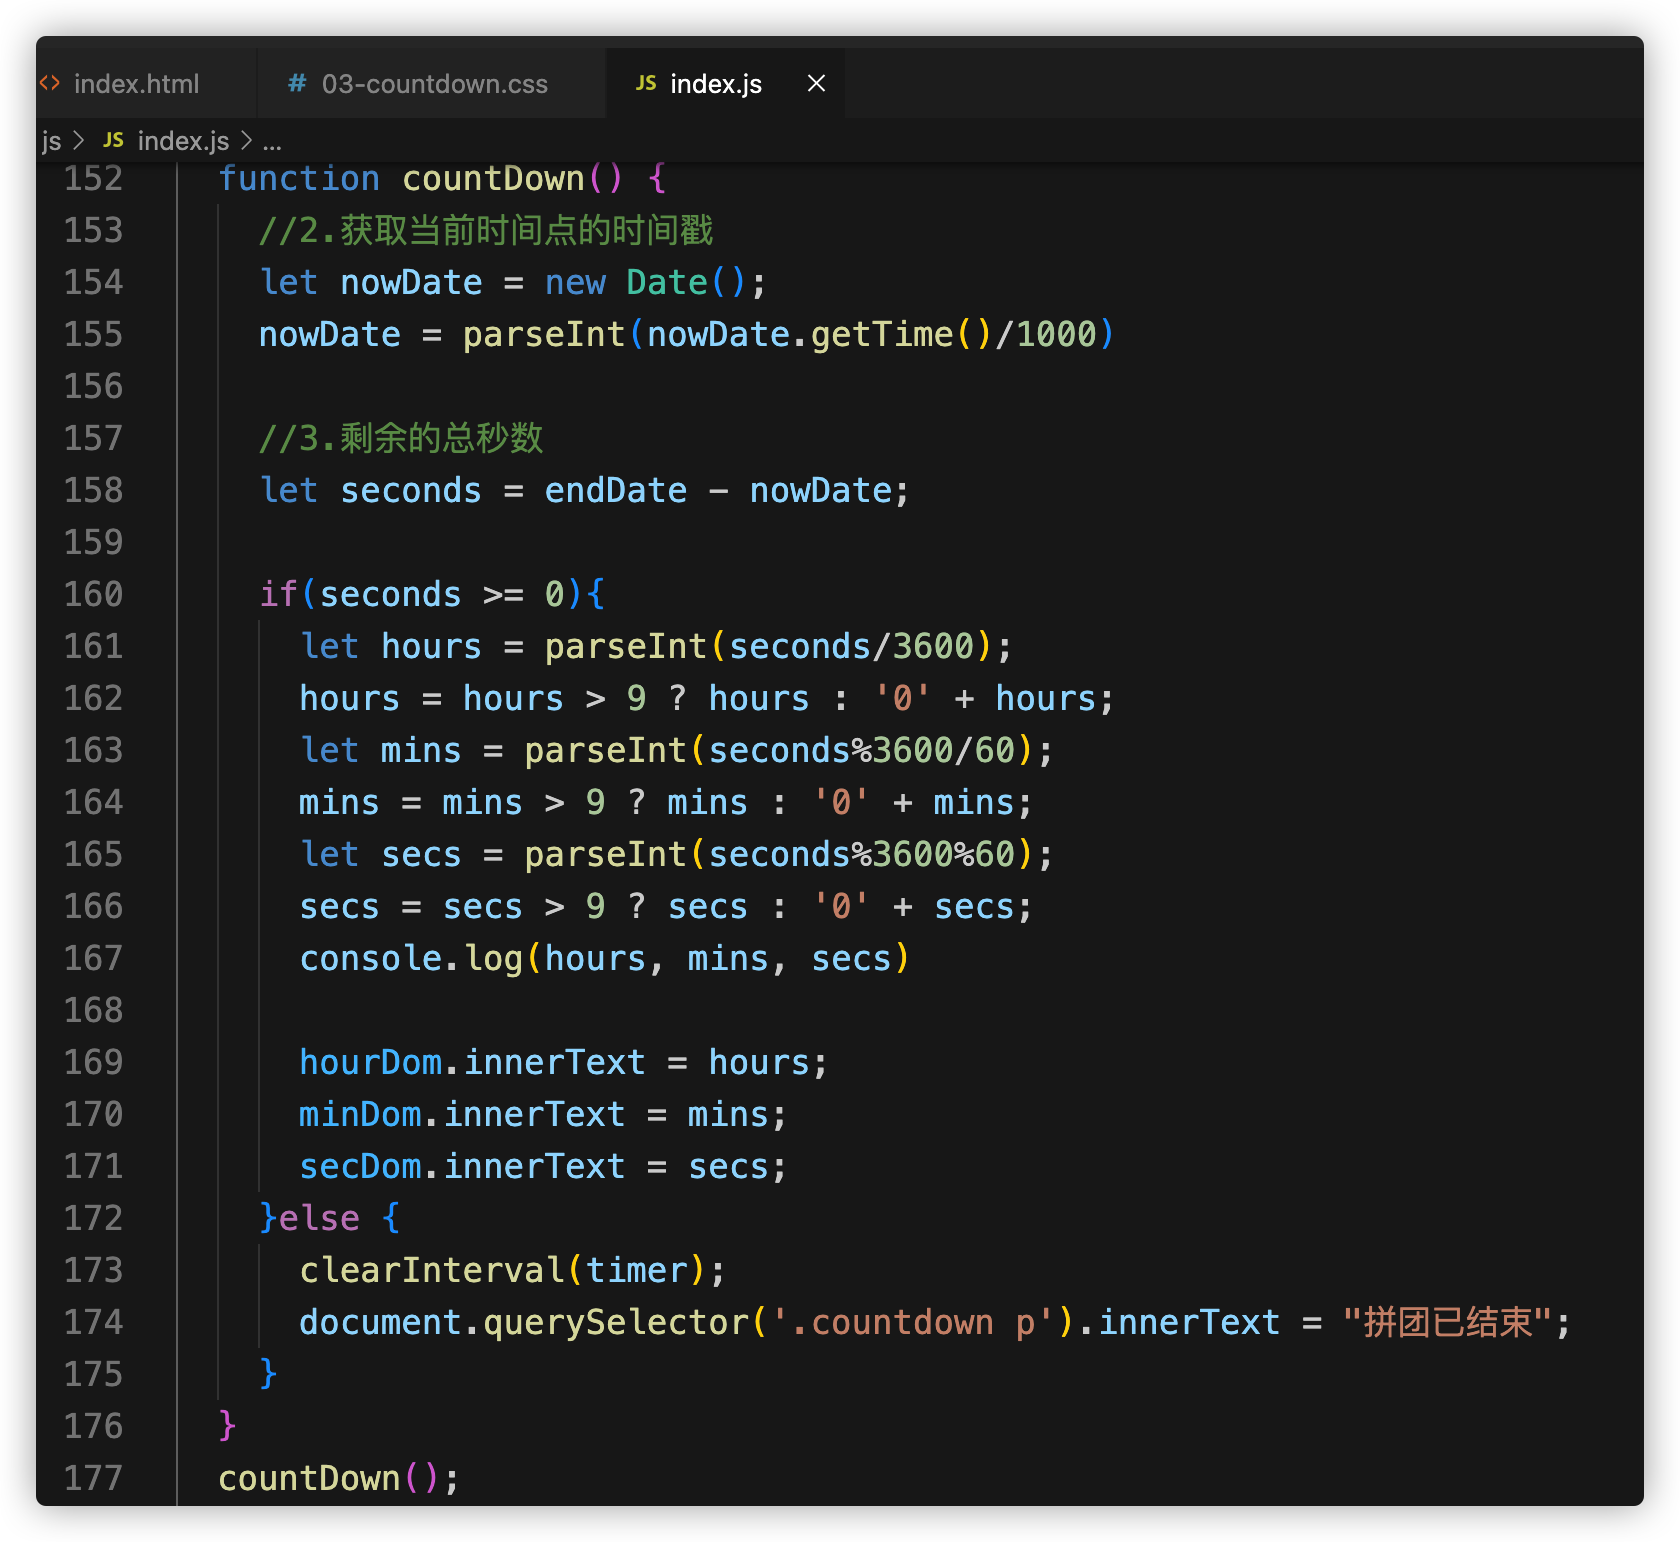
Task: Click line number 160 in the gutter
Action: [93, 595]
